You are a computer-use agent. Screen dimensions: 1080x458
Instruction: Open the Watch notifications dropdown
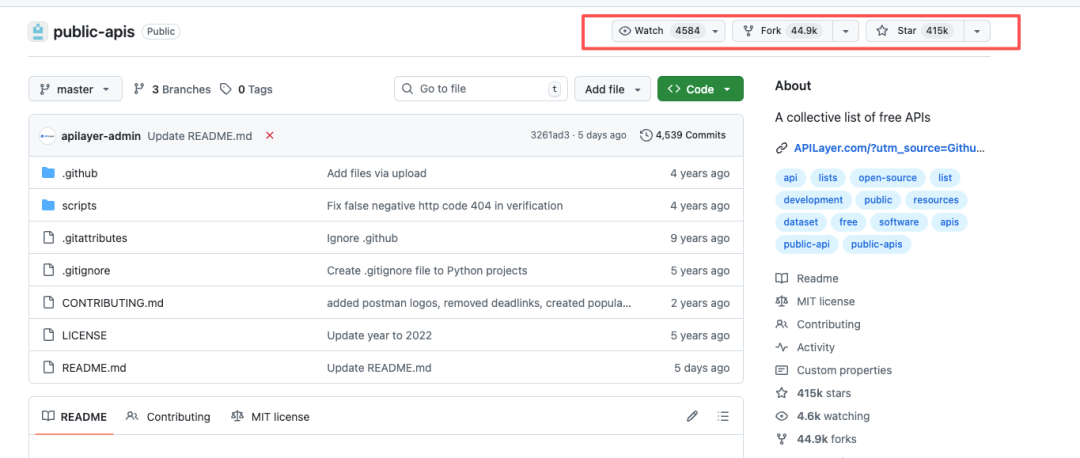pyautogui.click(x=668, y=31)
